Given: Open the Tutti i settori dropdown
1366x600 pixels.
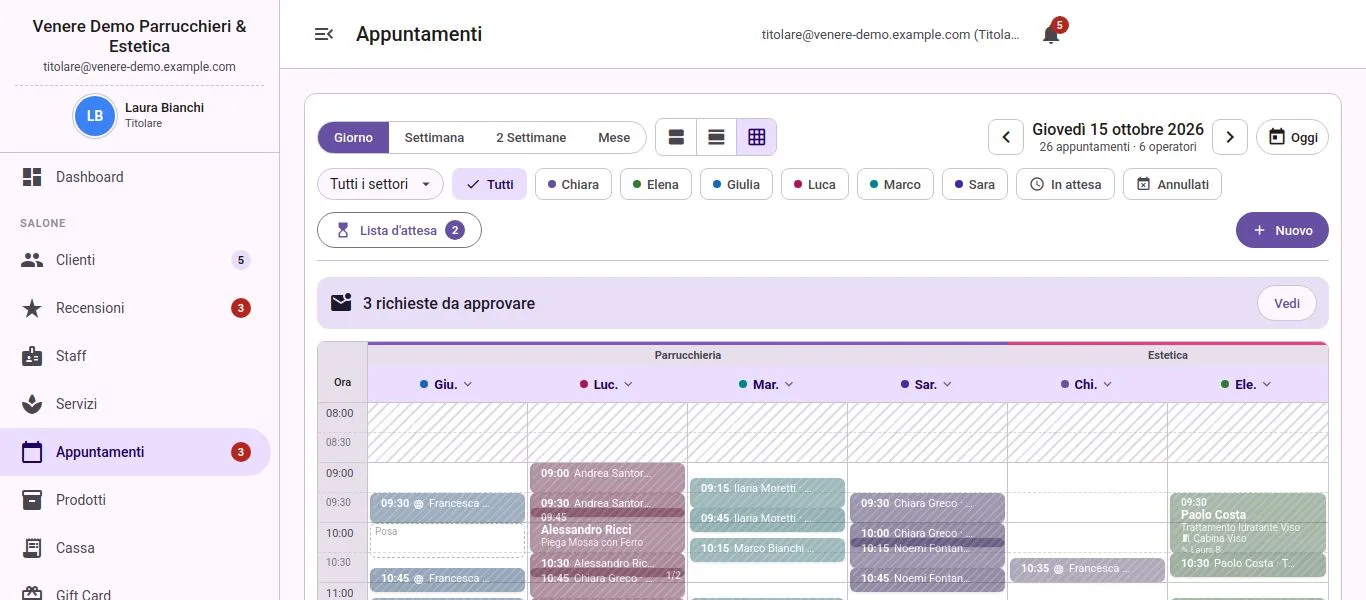Looking at the screenshot, I should point(380,184).
